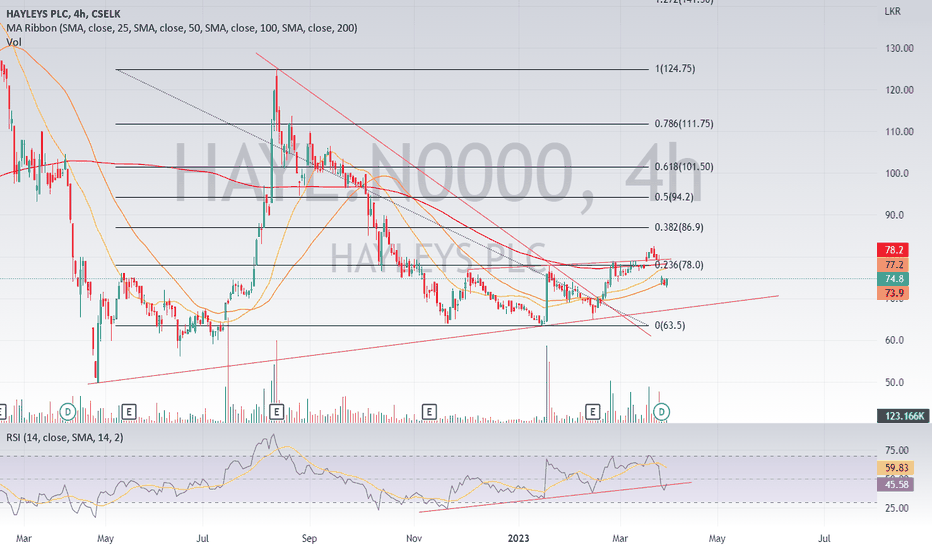Image resolution: width=932 pixels, height=550 pixels.
Task: Open the earliest D dividend marker
Action: pos(68,411)
